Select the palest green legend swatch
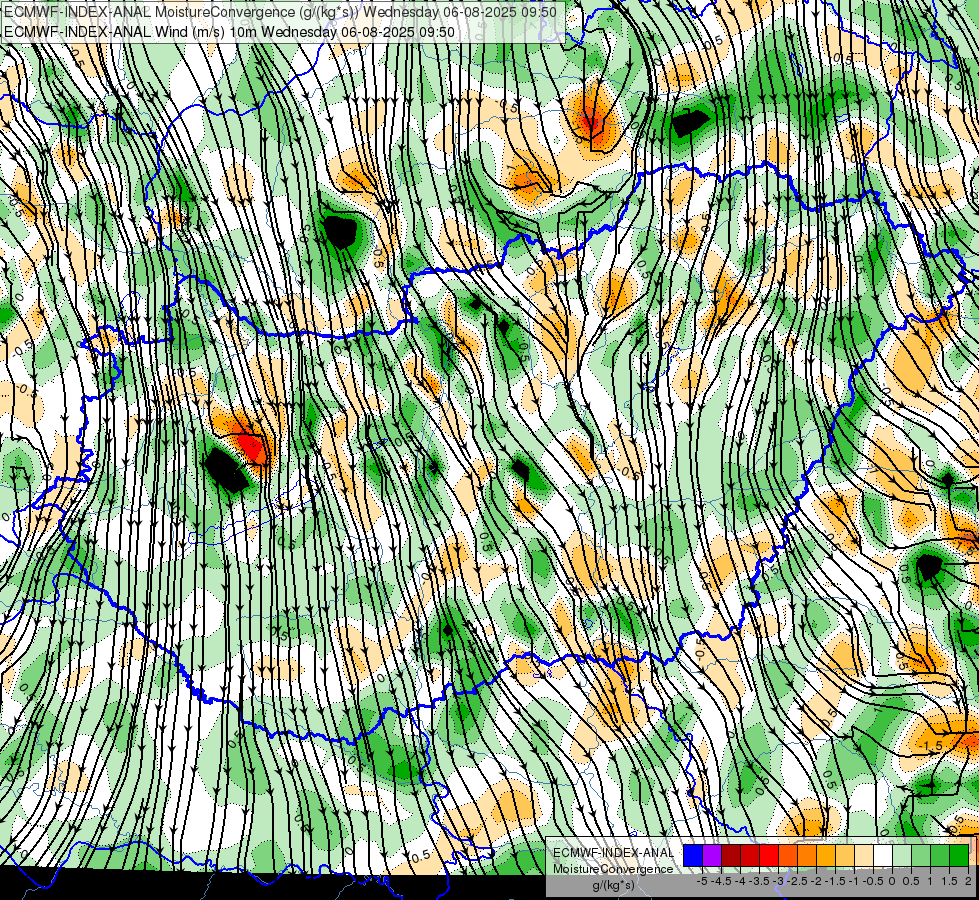The width and height of the screenshot is (979, 900). point(902,855)
